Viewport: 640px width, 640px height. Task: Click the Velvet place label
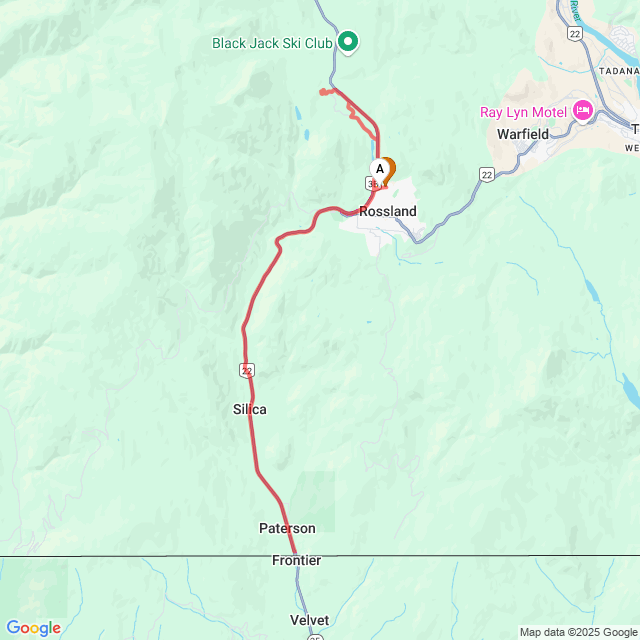click(309, 620)
